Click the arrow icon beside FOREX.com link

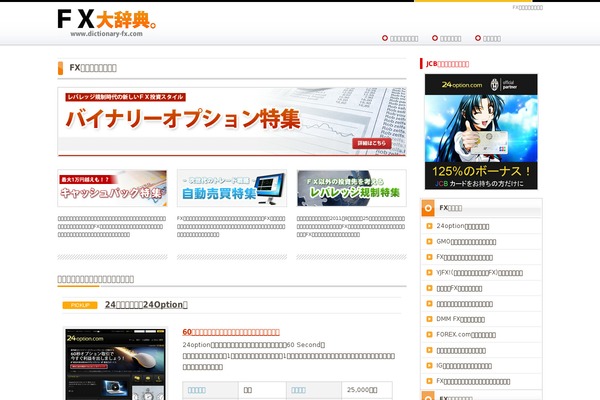(429, 335)
